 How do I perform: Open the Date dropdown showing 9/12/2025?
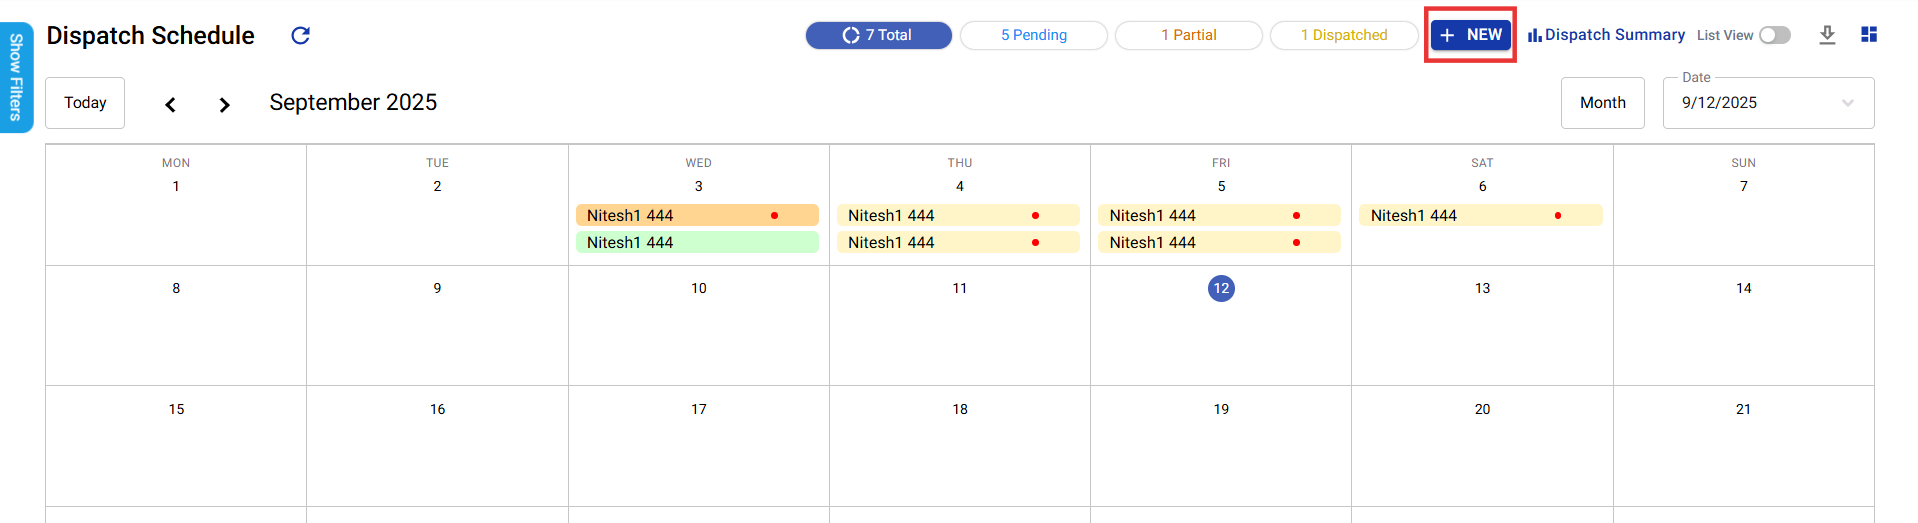1767,103
